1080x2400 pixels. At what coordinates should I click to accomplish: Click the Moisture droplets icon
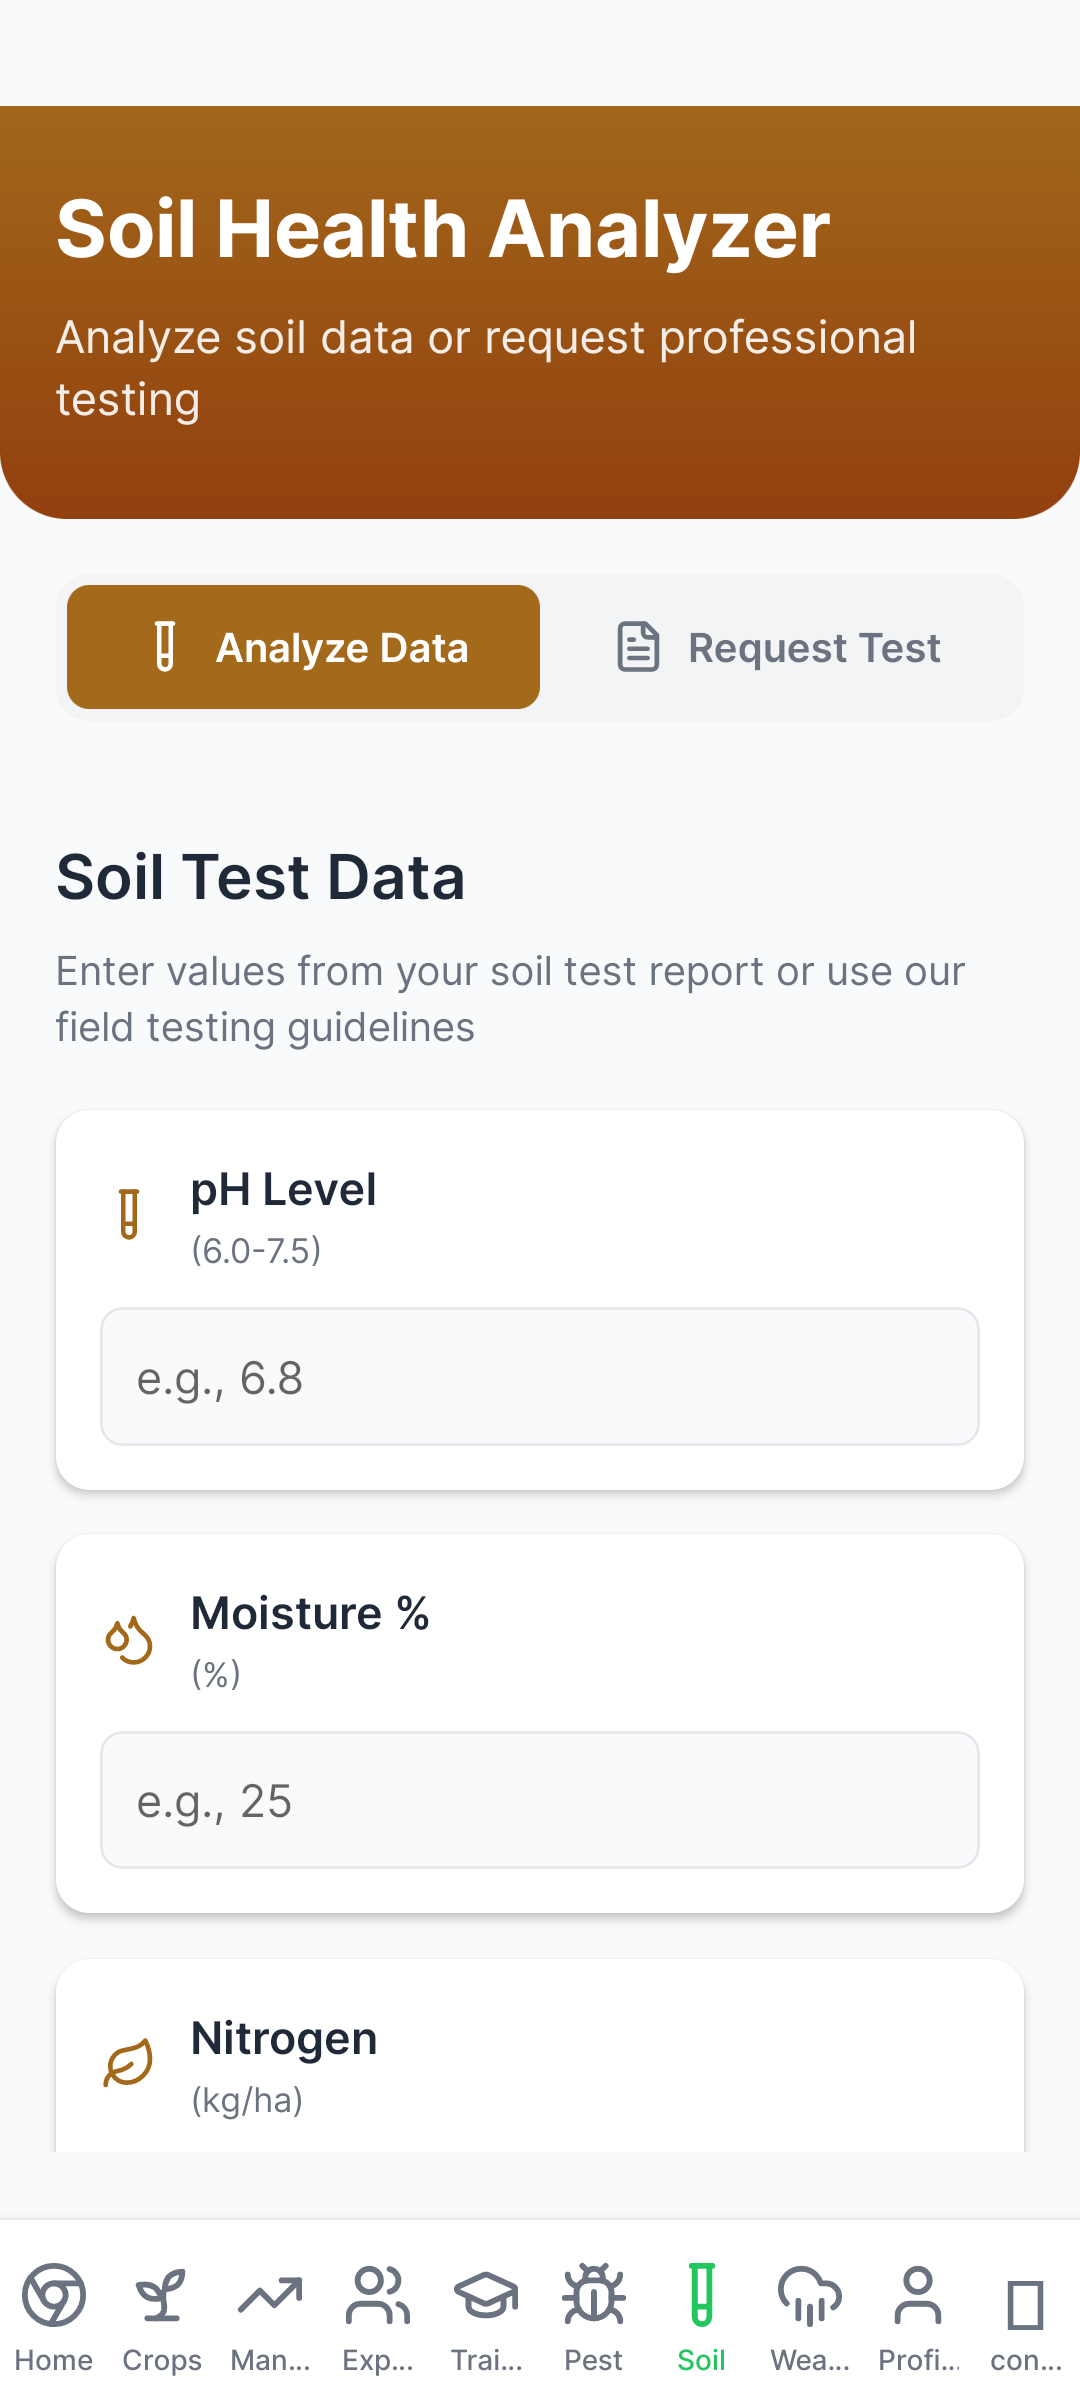click(x=129, y=1640)
